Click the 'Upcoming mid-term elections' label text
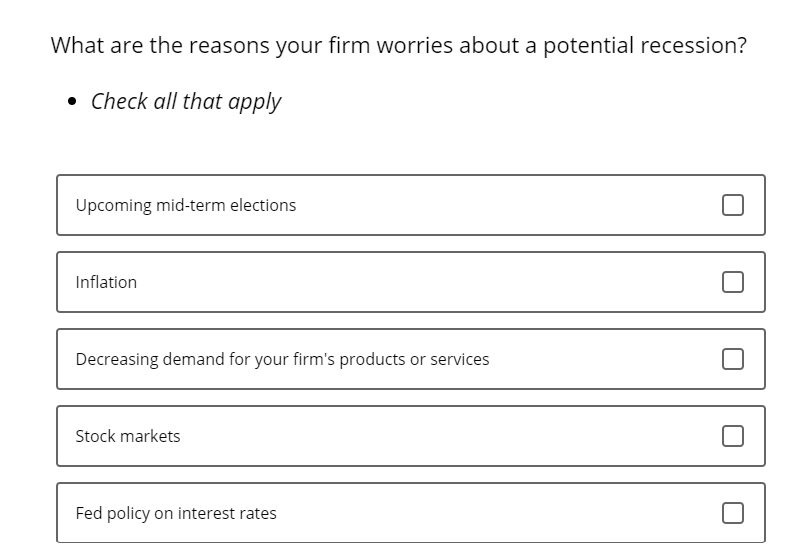Screen dimensions: 807x544 coord(186,205)
